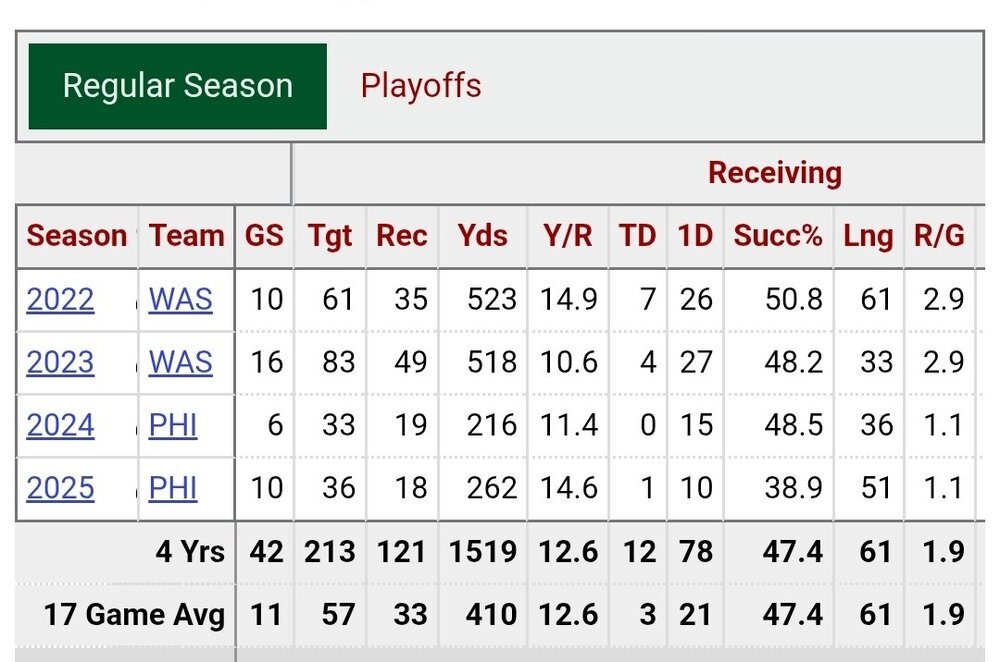The image size is (1000, 662).
Task: Sort by Succ% column header
Action: [x=777, y=236]
